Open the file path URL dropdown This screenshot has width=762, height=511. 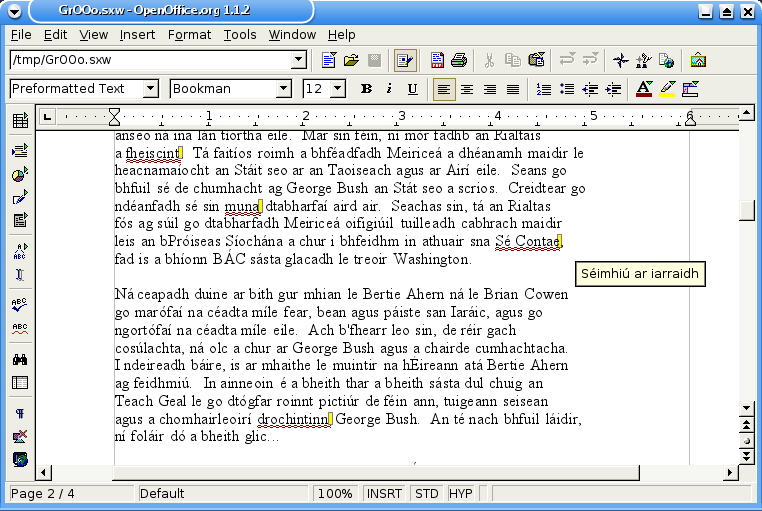pos(299,60)
